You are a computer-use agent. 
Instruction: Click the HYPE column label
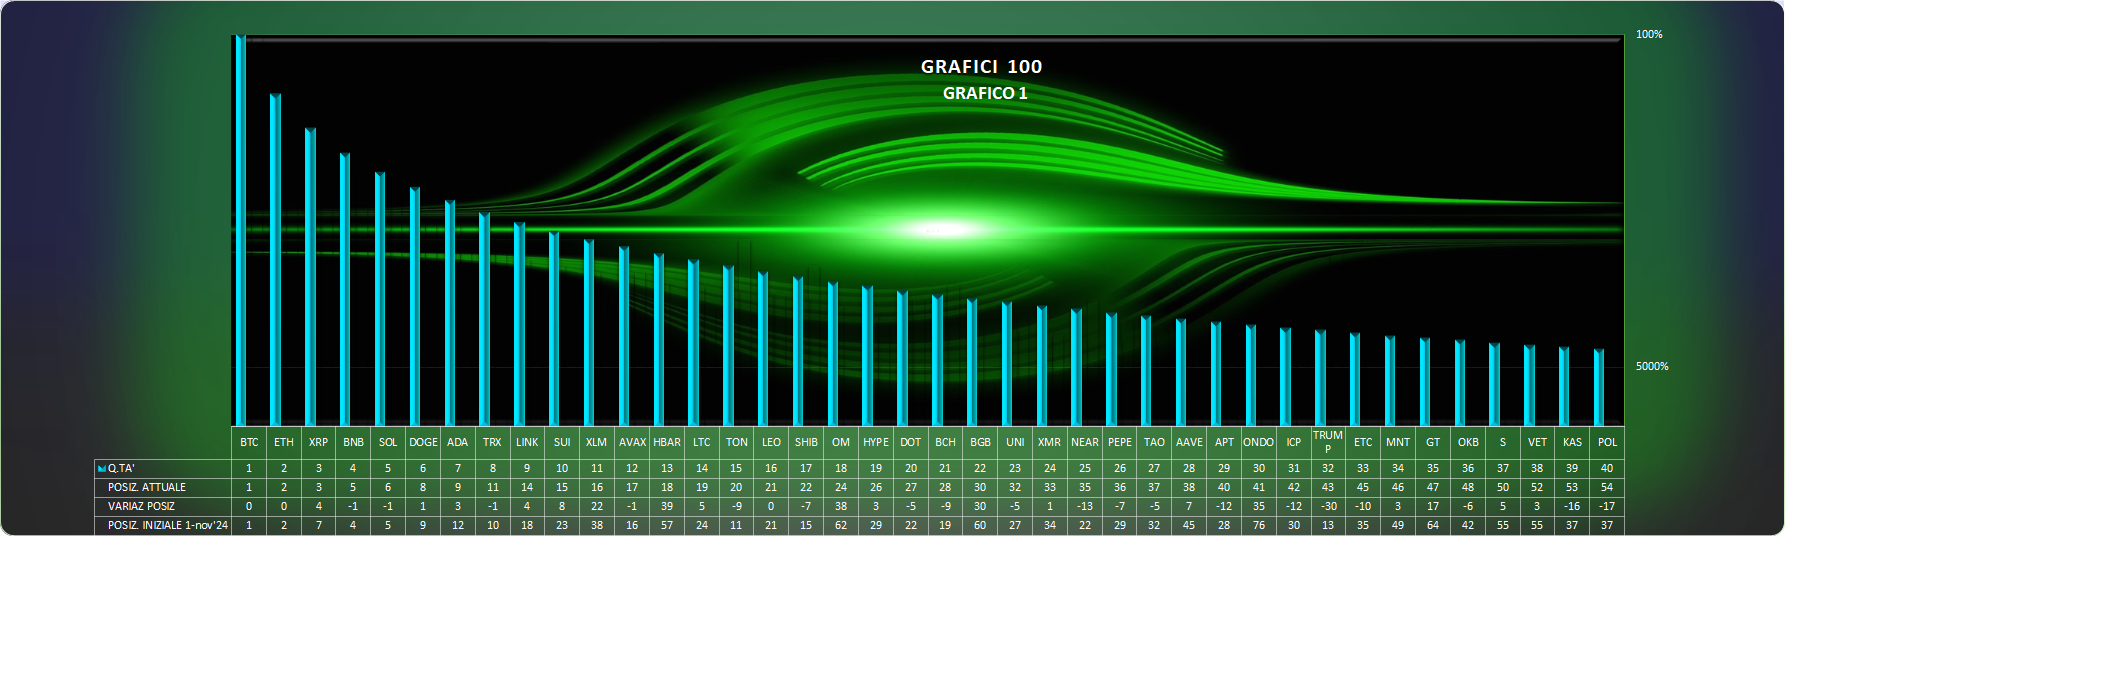click(875, 442)
